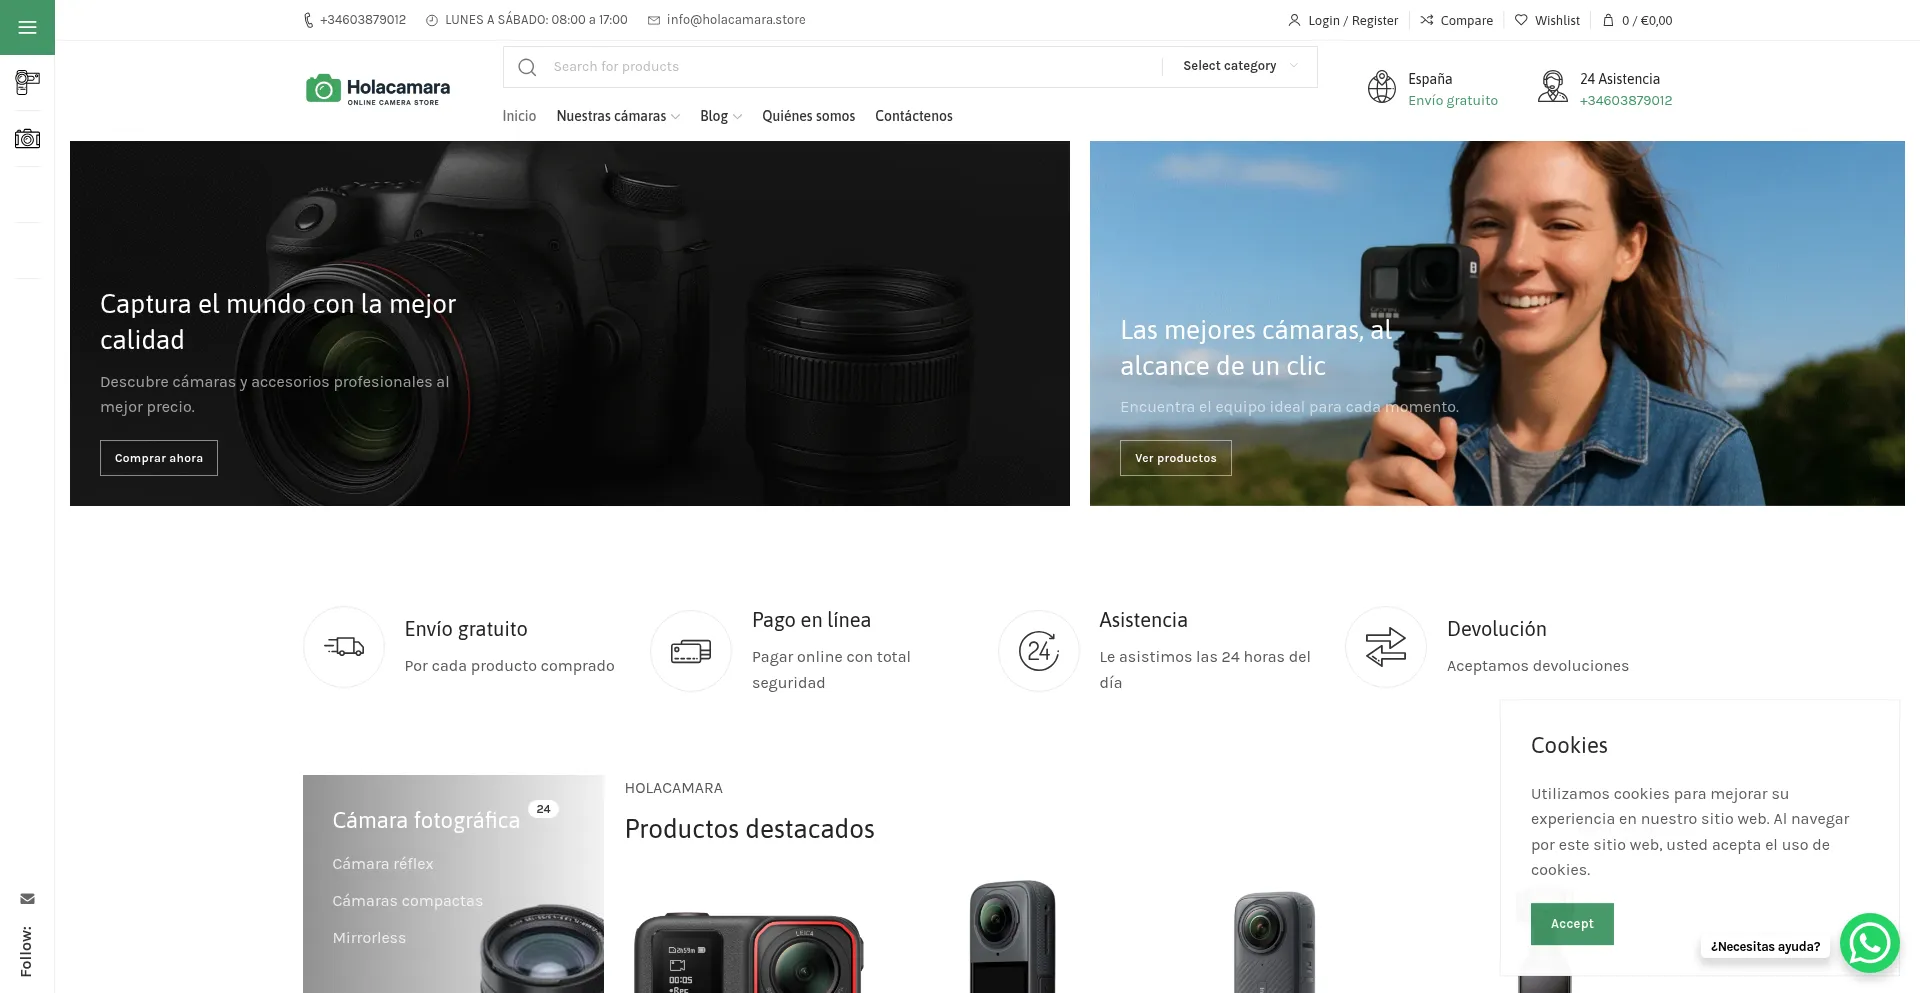Select the photo camera icon in the sidebar
Image resolution: width=1920 pixels, height=993 pixels.
tap(27, 137)
